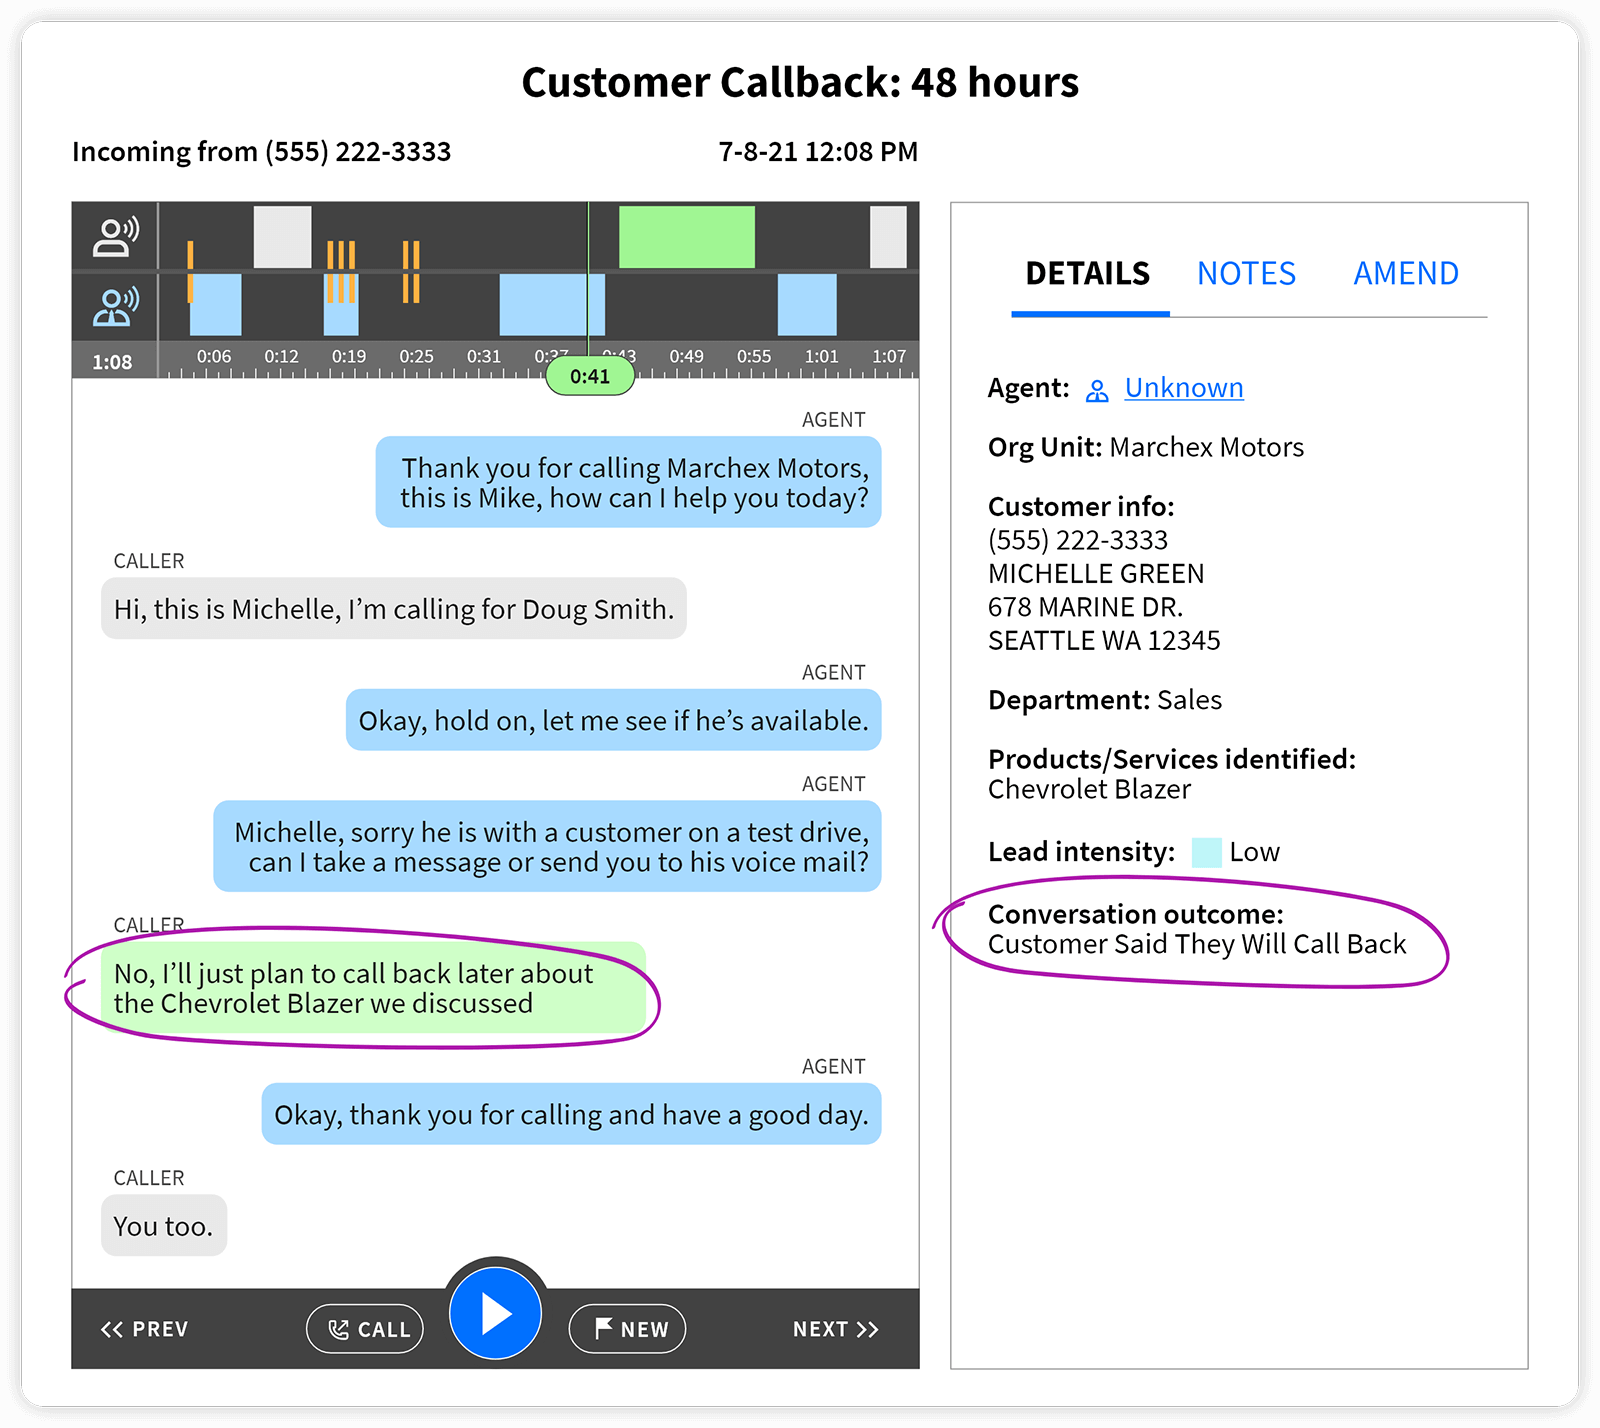Click the two-person caller channel icon
Screen dimensions: 1600x1428
pos(115,307)
